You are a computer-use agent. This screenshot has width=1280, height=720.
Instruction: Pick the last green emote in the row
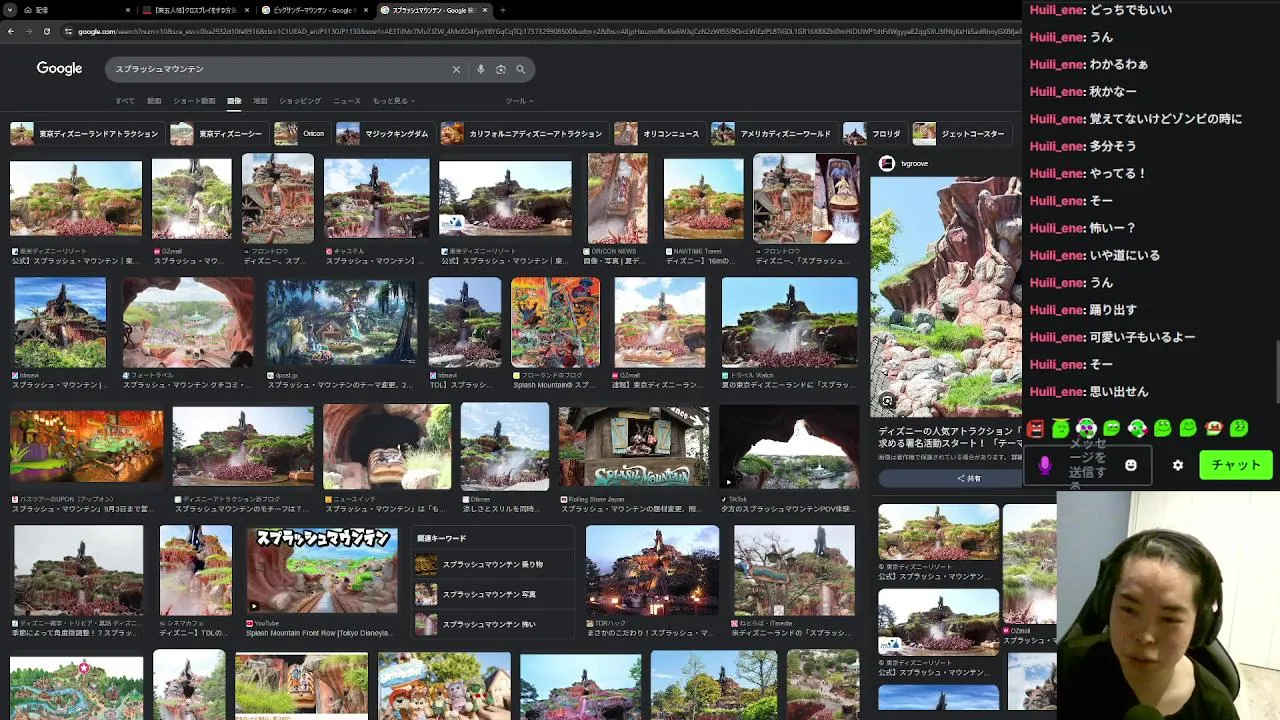(x=1239, y=428)
